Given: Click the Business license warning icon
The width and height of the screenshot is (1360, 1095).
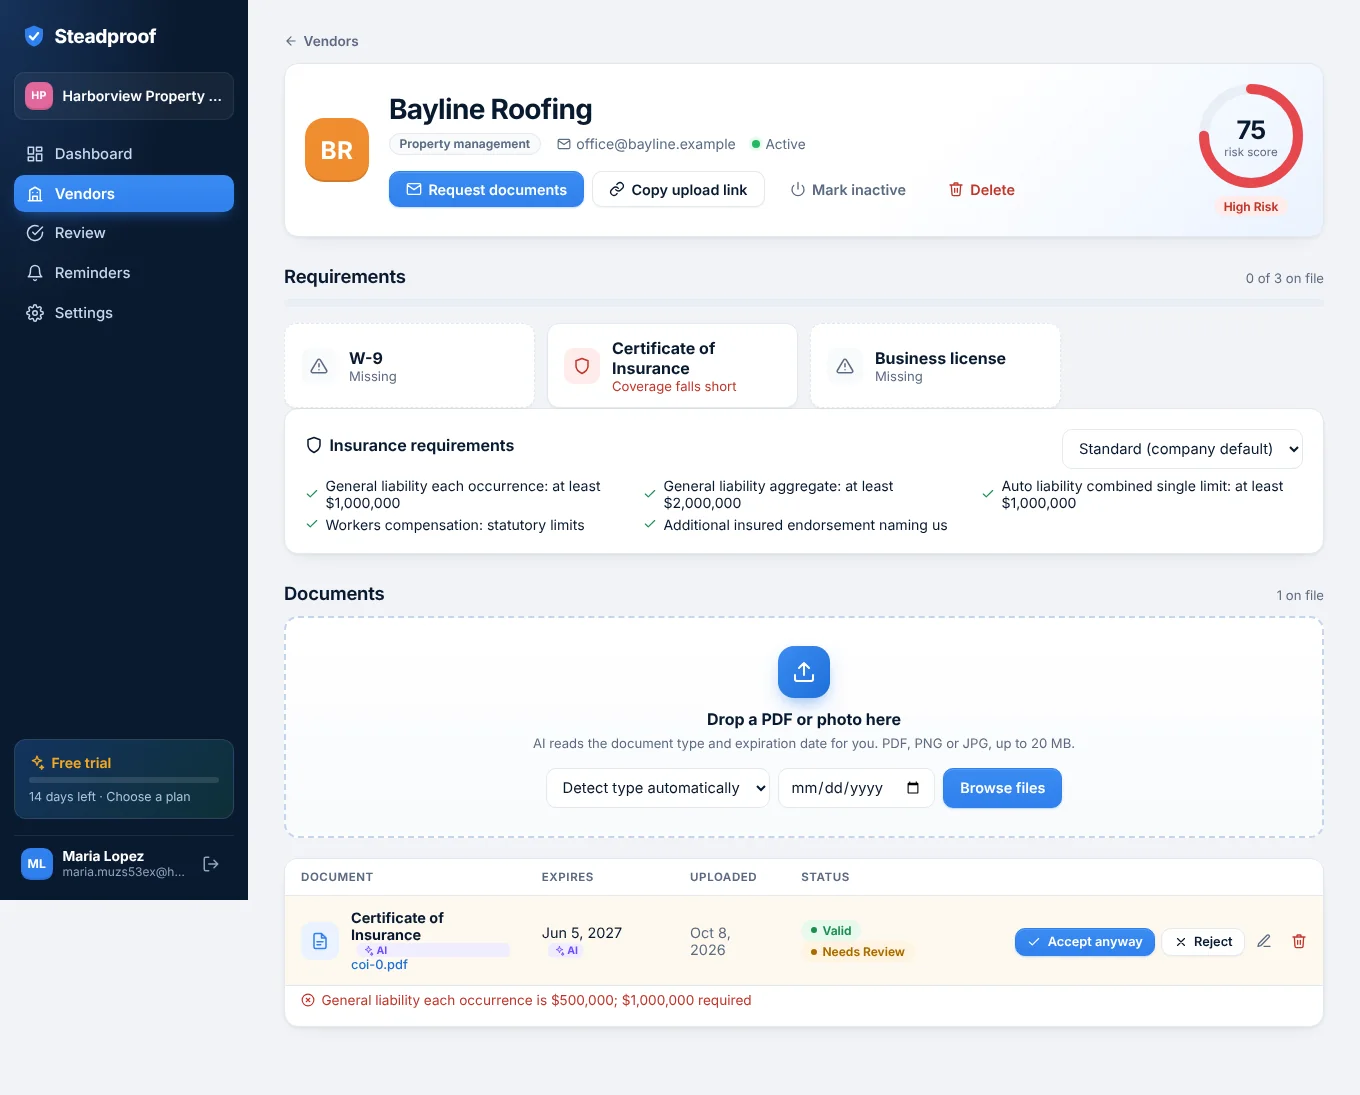Looking at the screenshot, I should pos(845,366).
